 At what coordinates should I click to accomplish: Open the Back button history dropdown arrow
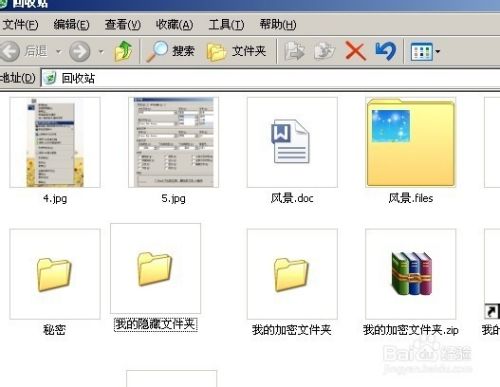click(59, 52)
